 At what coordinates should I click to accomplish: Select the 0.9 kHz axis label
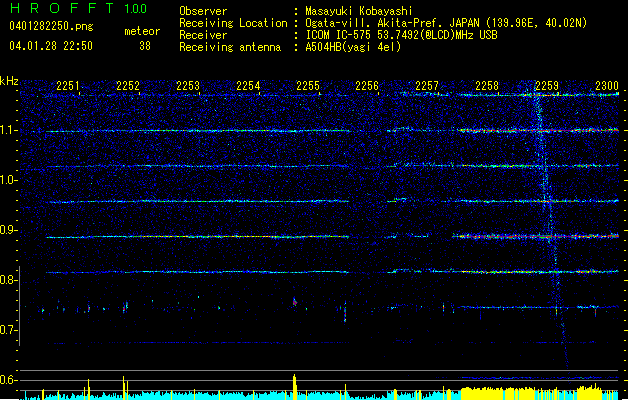tap(9, 230)
